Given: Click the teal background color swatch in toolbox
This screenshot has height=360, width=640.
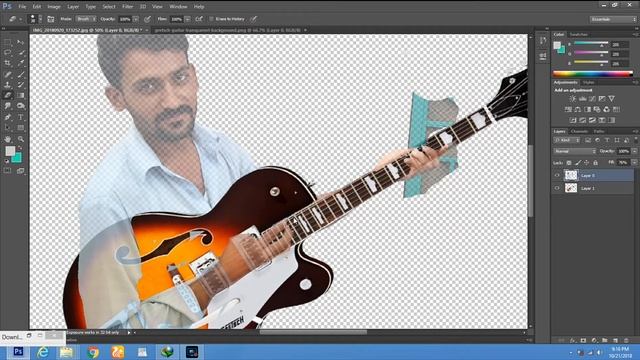Looking at the screenshot, I should click(x=18, y=158).
